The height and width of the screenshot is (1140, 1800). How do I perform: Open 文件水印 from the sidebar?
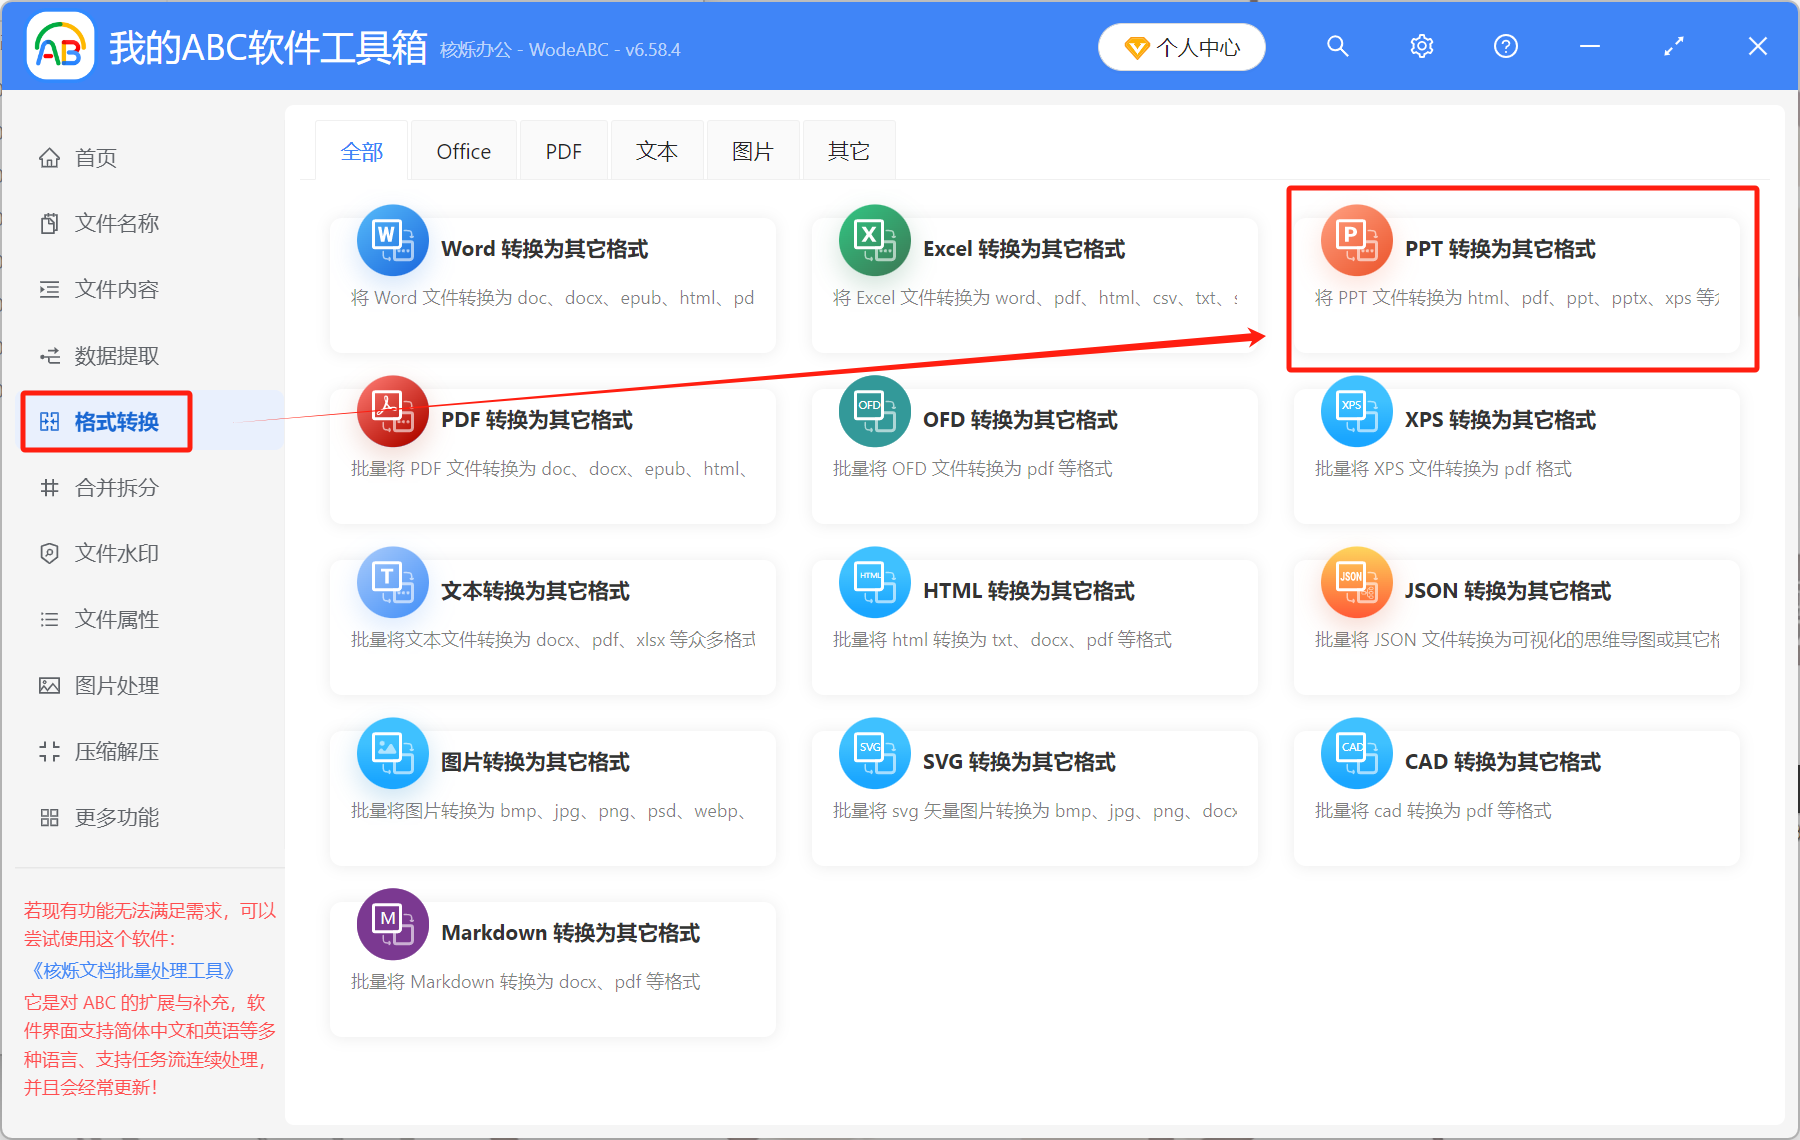click(x=115, y=553)
